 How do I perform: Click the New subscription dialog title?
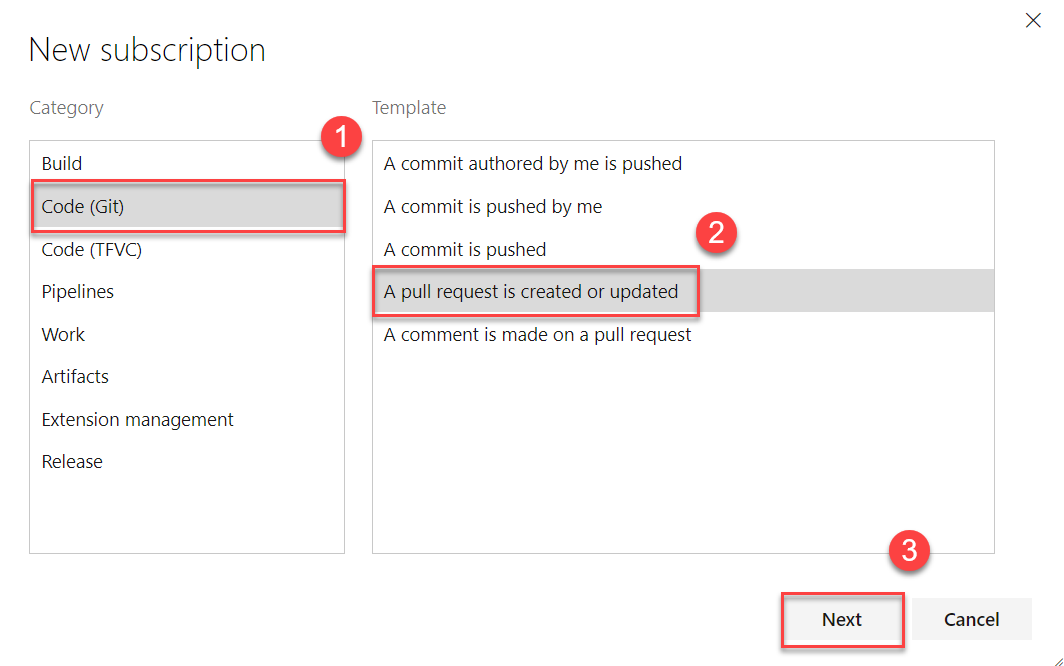pyautogui.click(x=146, y=50)
